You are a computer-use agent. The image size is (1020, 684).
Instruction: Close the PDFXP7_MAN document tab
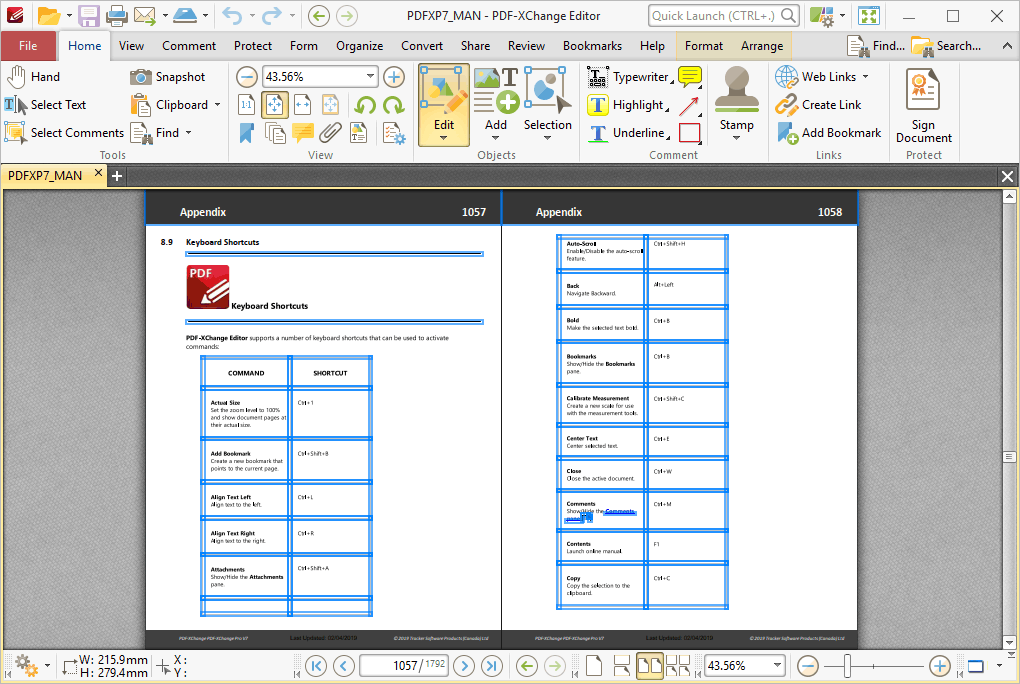pyautogui.click(x=98, y=172)
